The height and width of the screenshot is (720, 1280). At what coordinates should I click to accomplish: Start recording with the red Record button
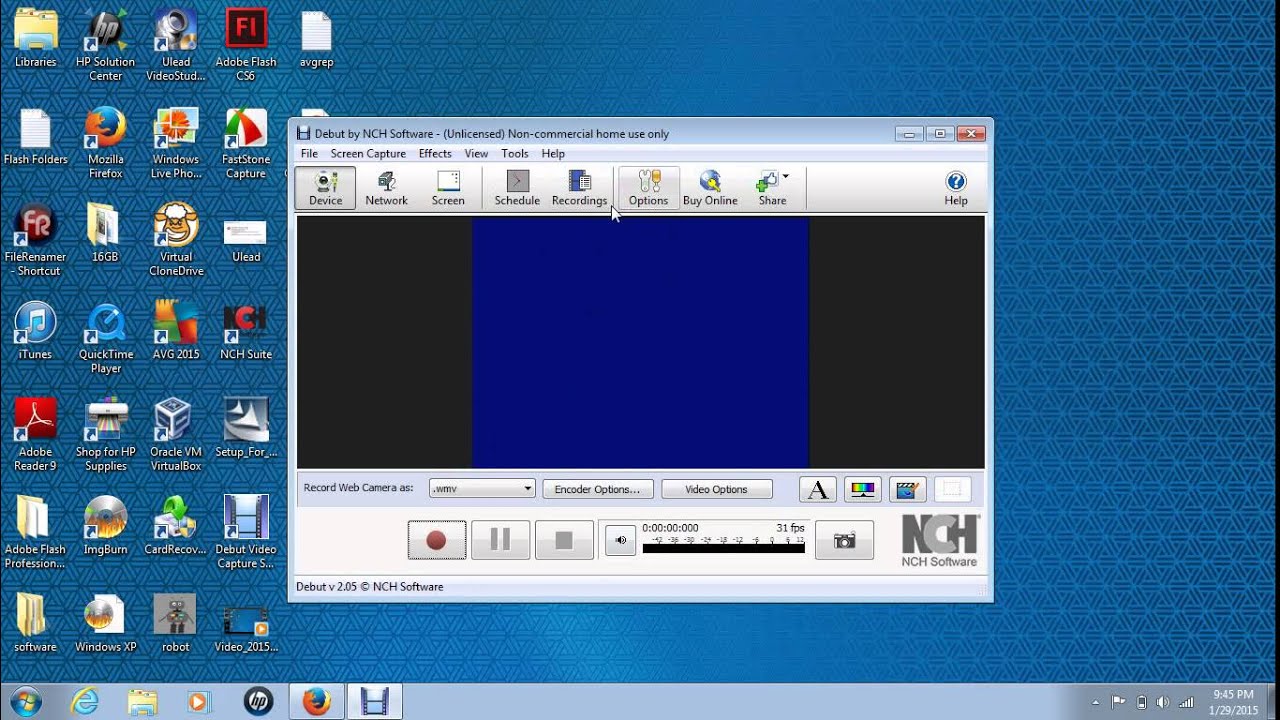click(436, 540)
